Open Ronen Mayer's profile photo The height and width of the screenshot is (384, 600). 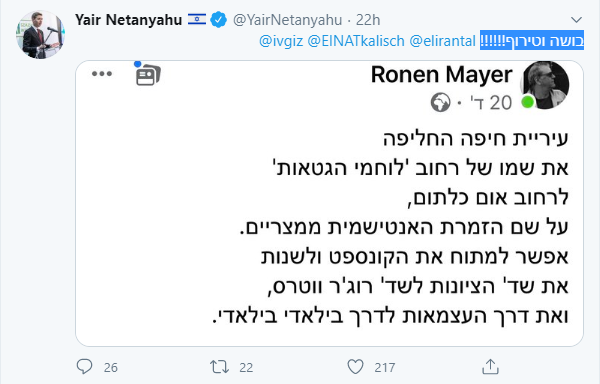(544, 85)
